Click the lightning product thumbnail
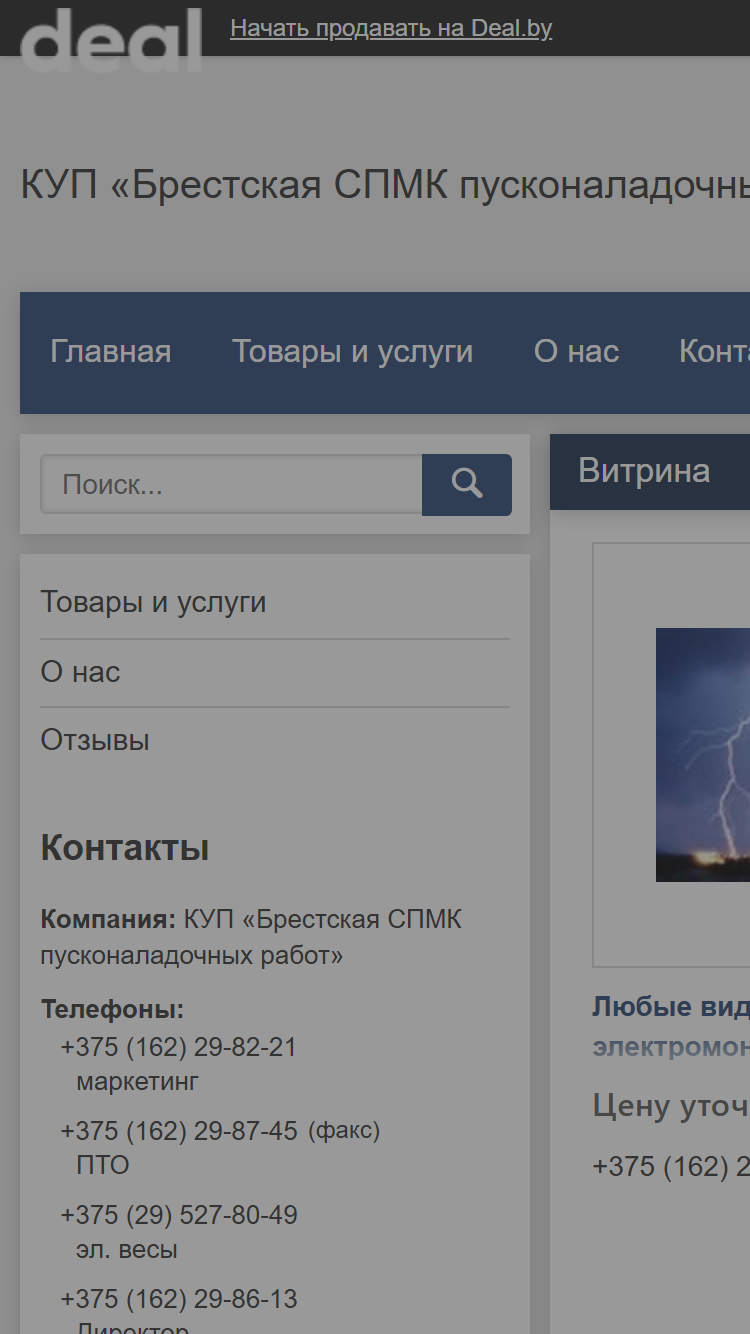This screenshot has height=1334, width=750. point(702,755)
